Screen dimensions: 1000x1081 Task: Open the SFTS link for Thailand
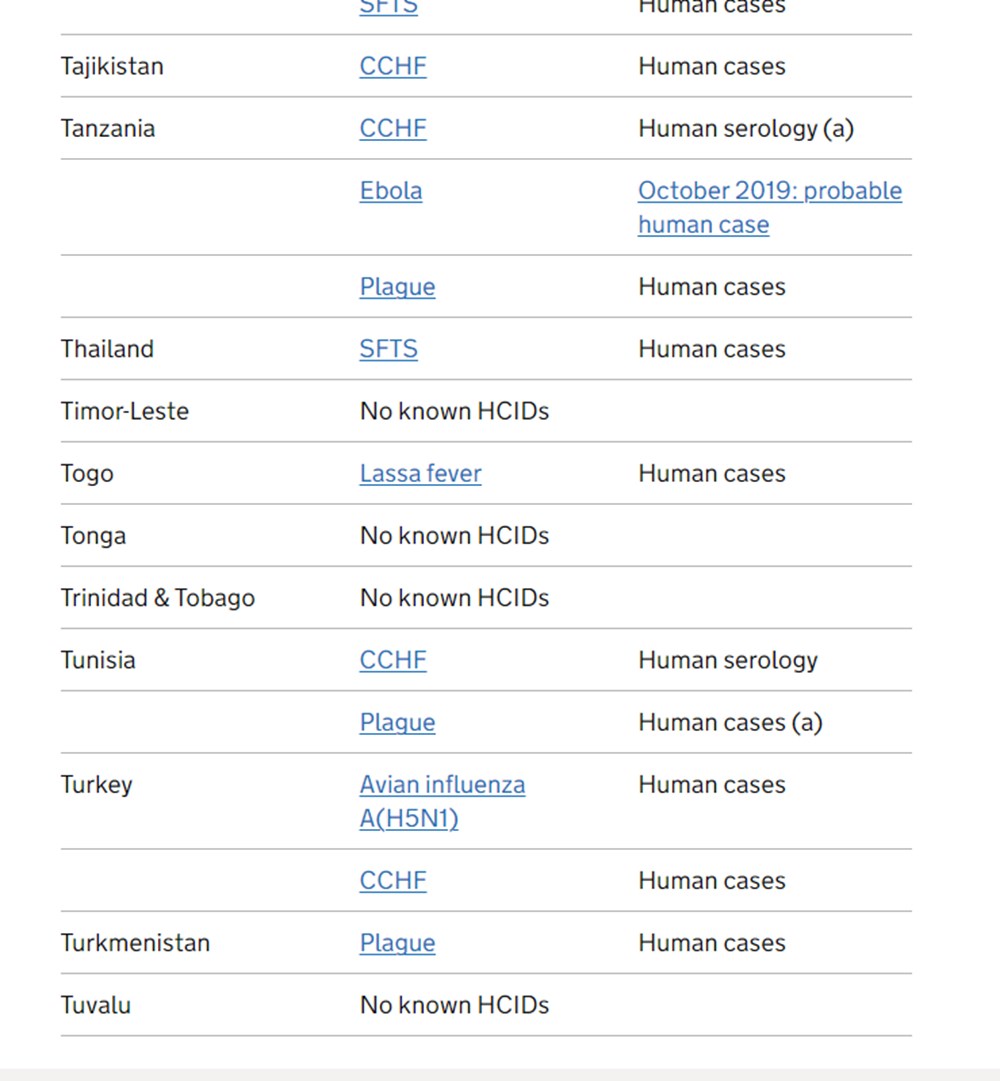388,349
